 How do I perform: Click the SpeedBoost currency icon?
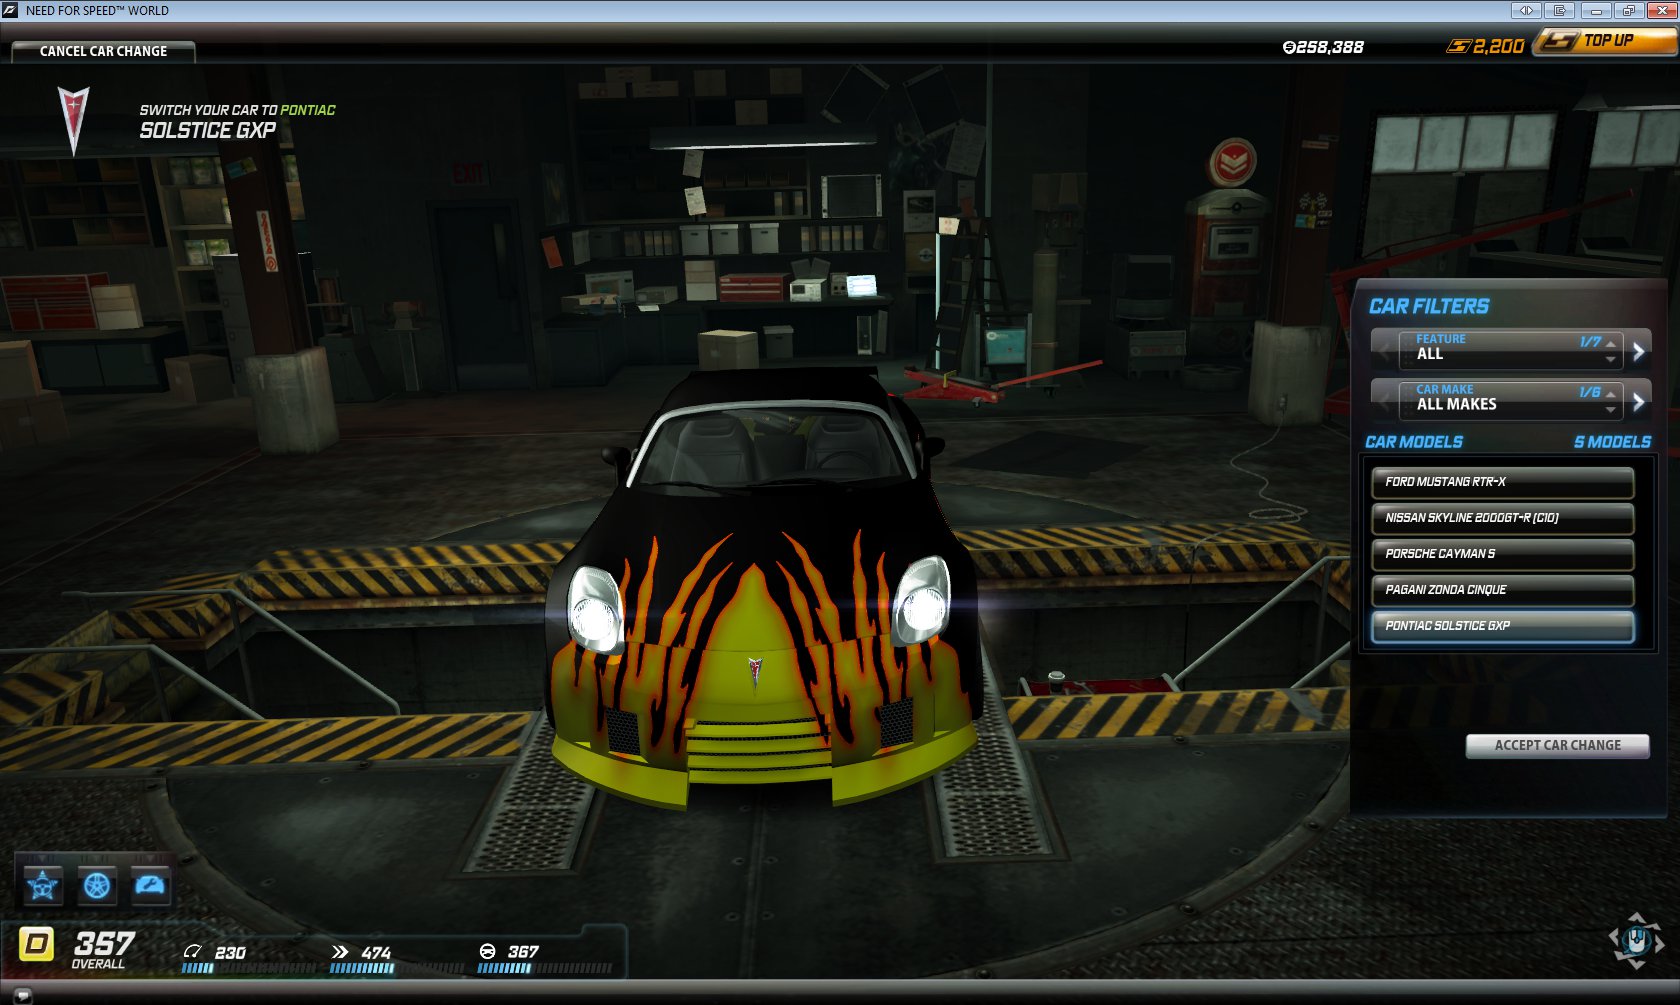tap(1459, 46)
